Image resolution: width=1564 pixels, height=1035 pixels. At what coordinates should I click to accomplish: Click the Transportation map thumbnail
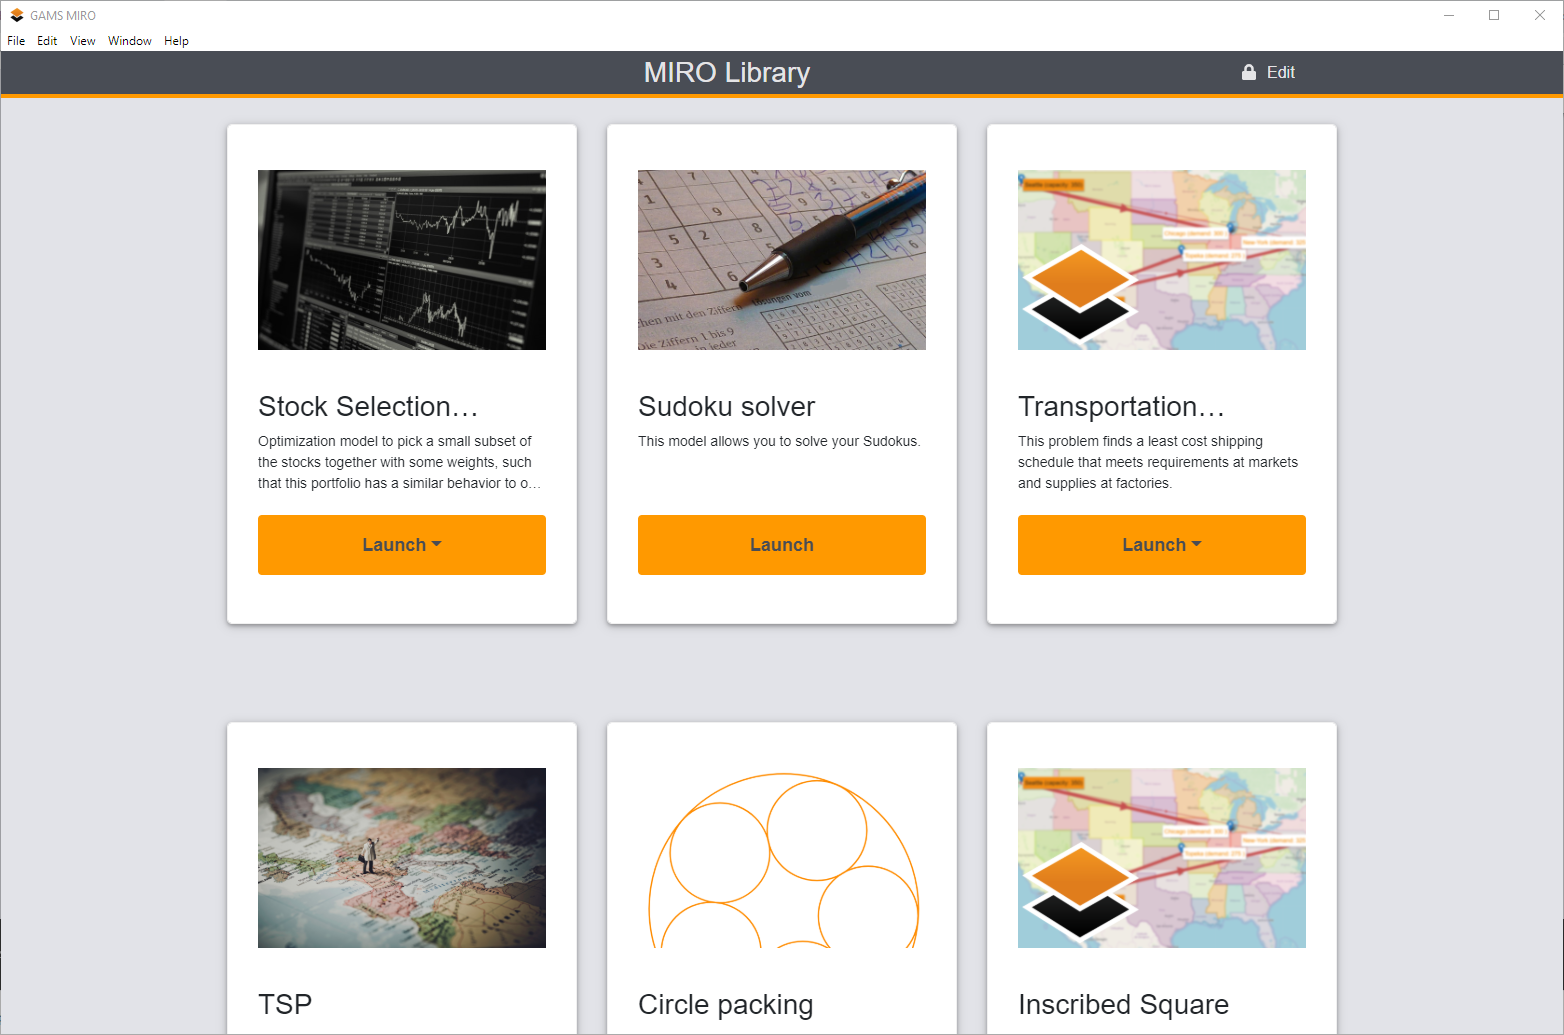(1161, 260)
